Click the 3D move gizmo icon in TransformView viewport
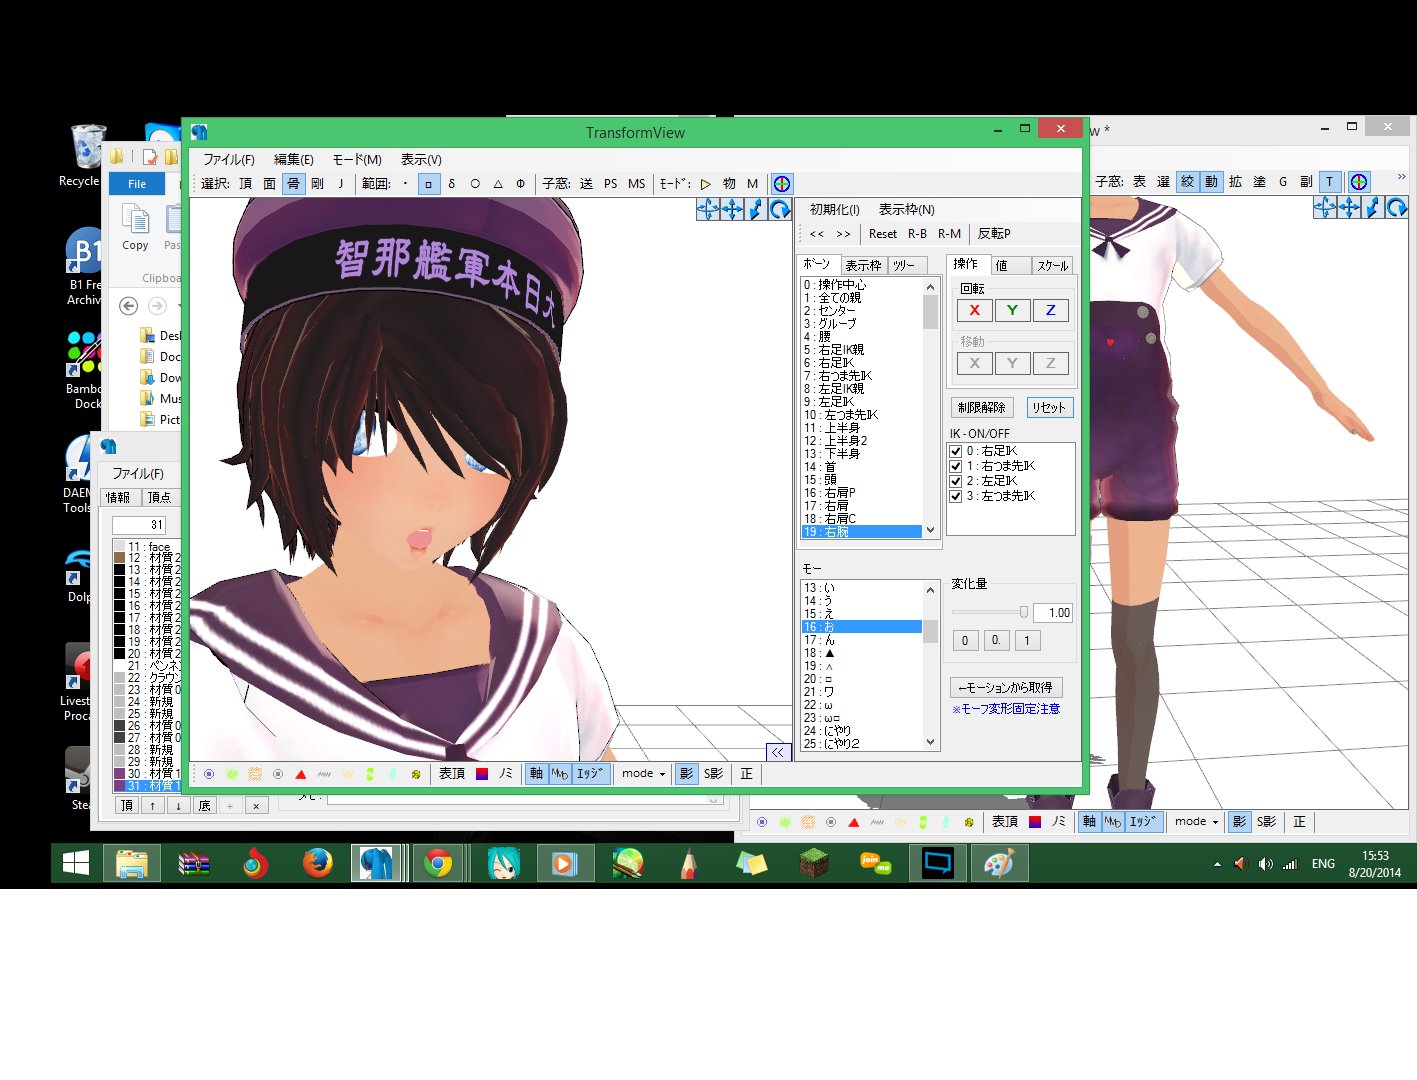Image resolution: width=1417 pixels, height=1080 pixels. click(708, 209)
